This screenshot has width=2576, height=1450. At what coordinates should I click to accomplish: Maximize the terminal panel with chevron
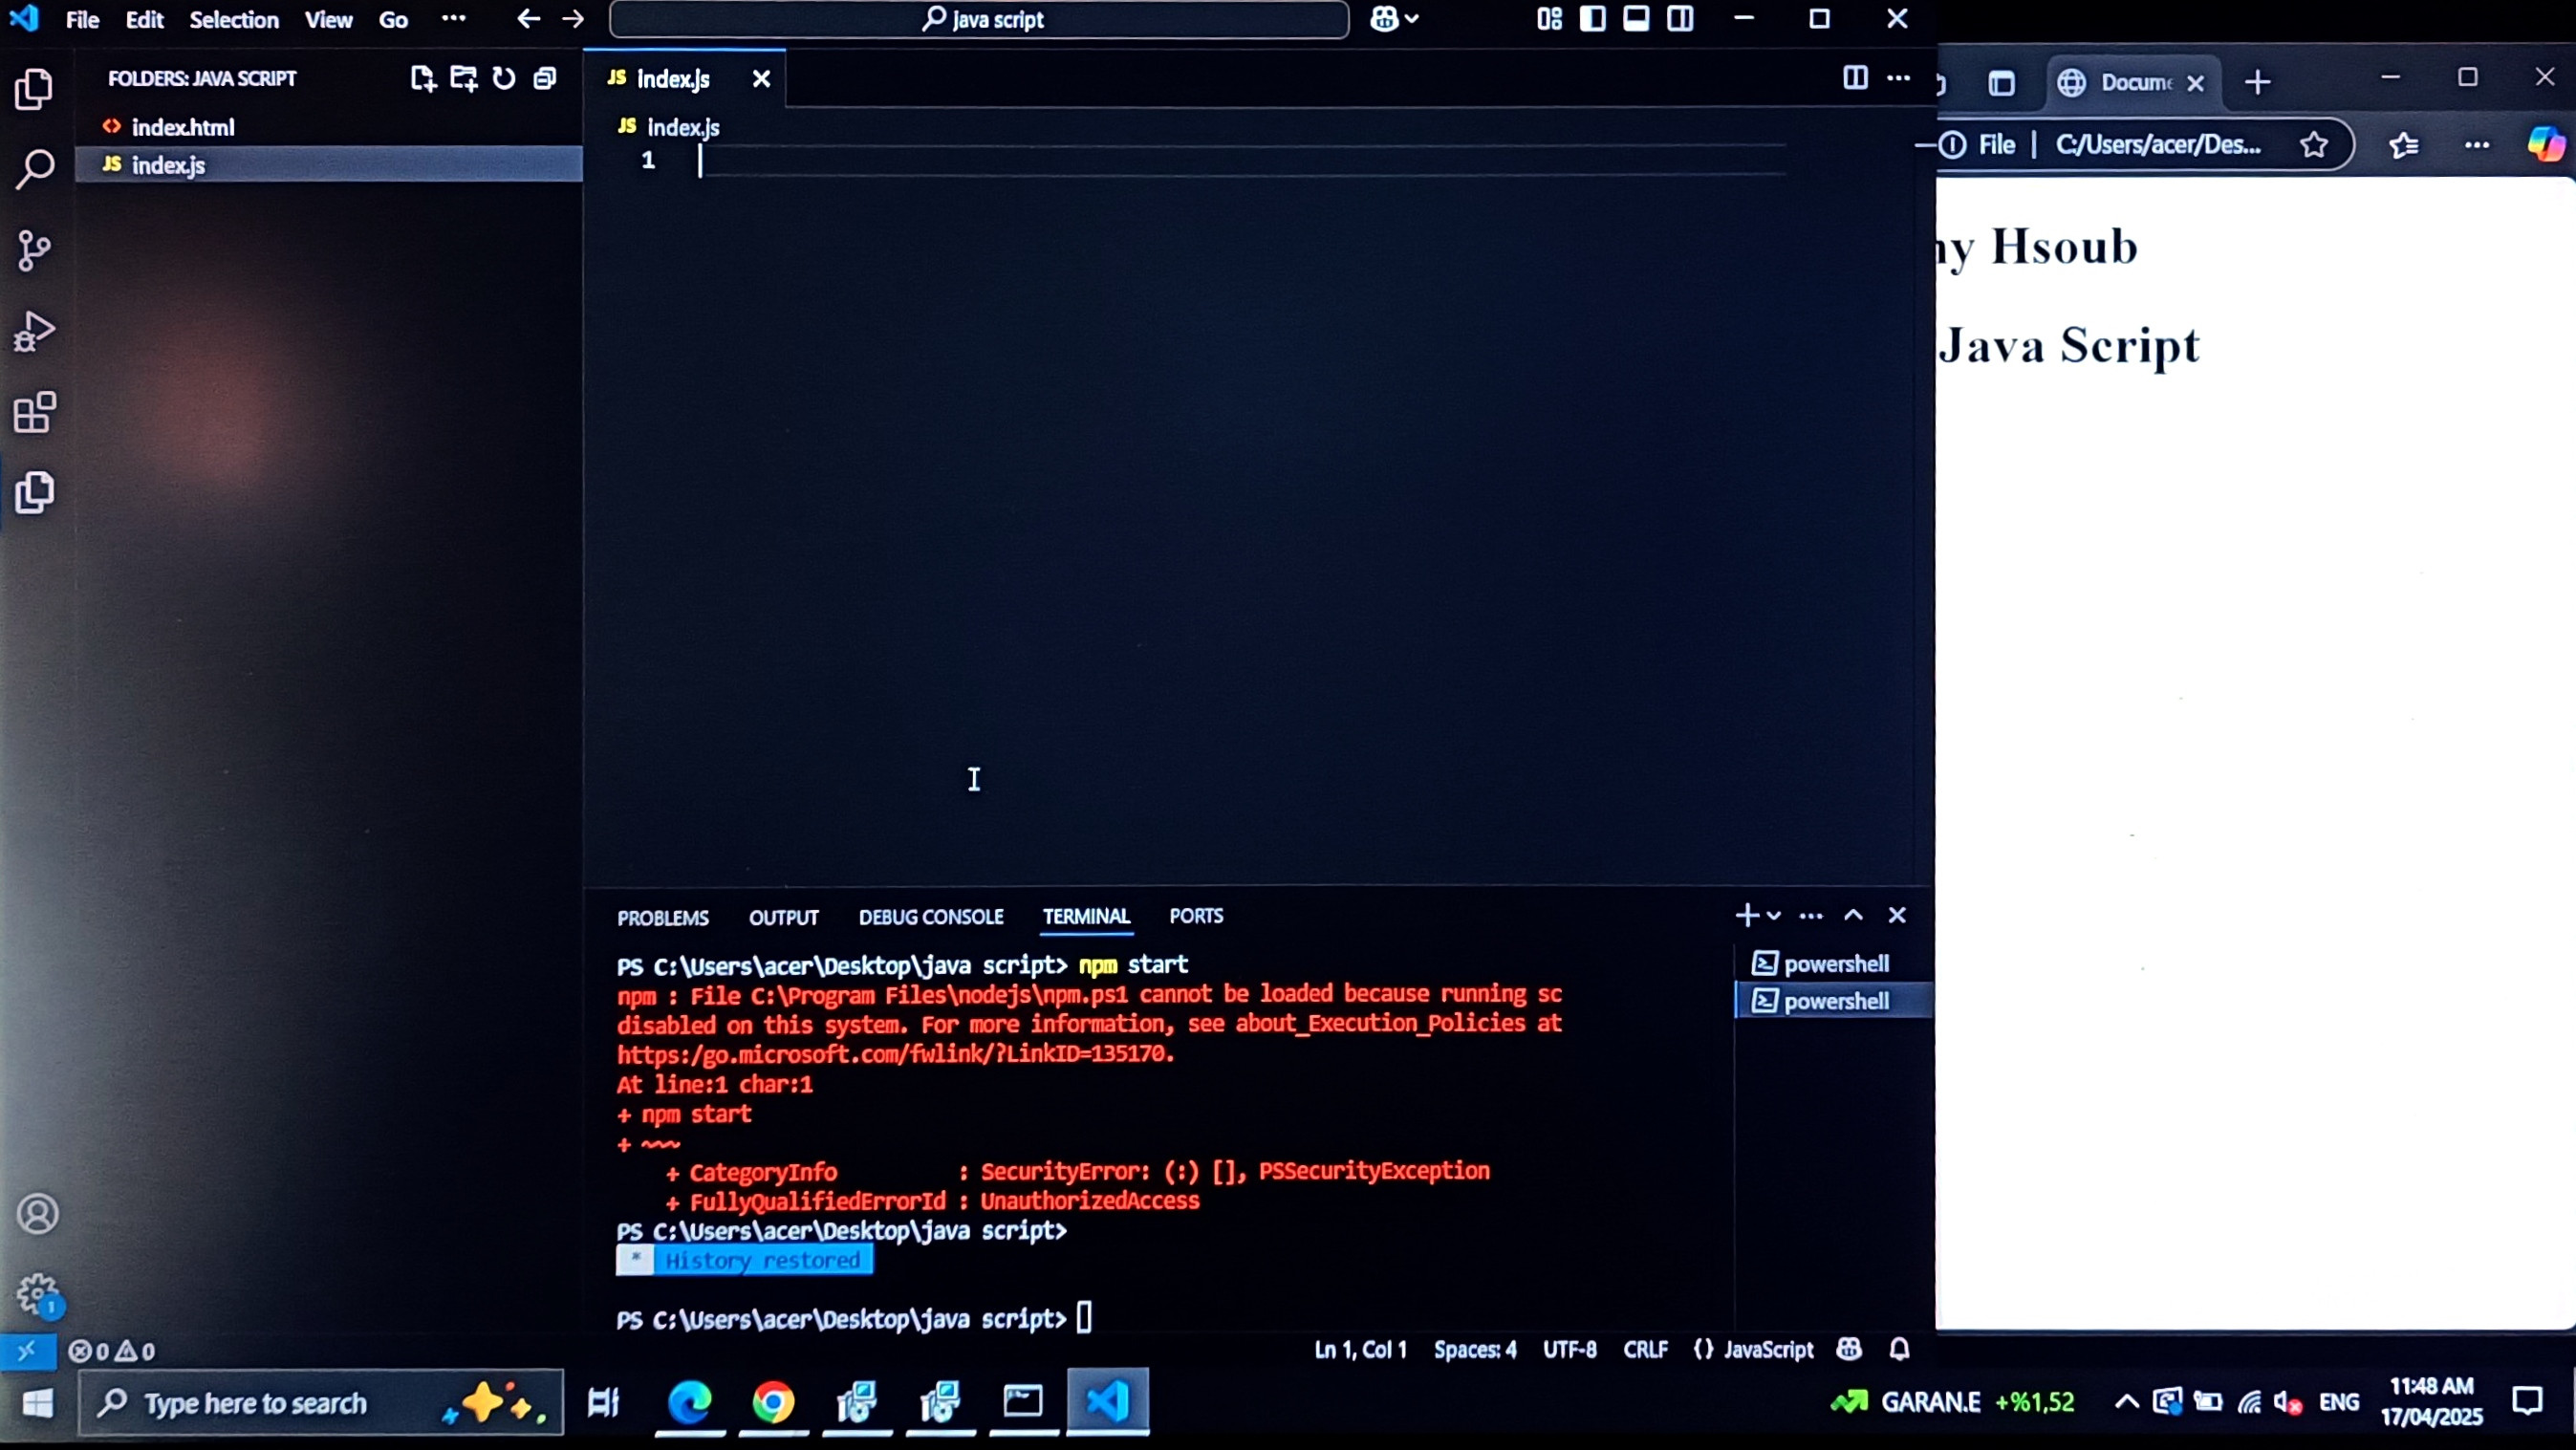(1853, 916)
